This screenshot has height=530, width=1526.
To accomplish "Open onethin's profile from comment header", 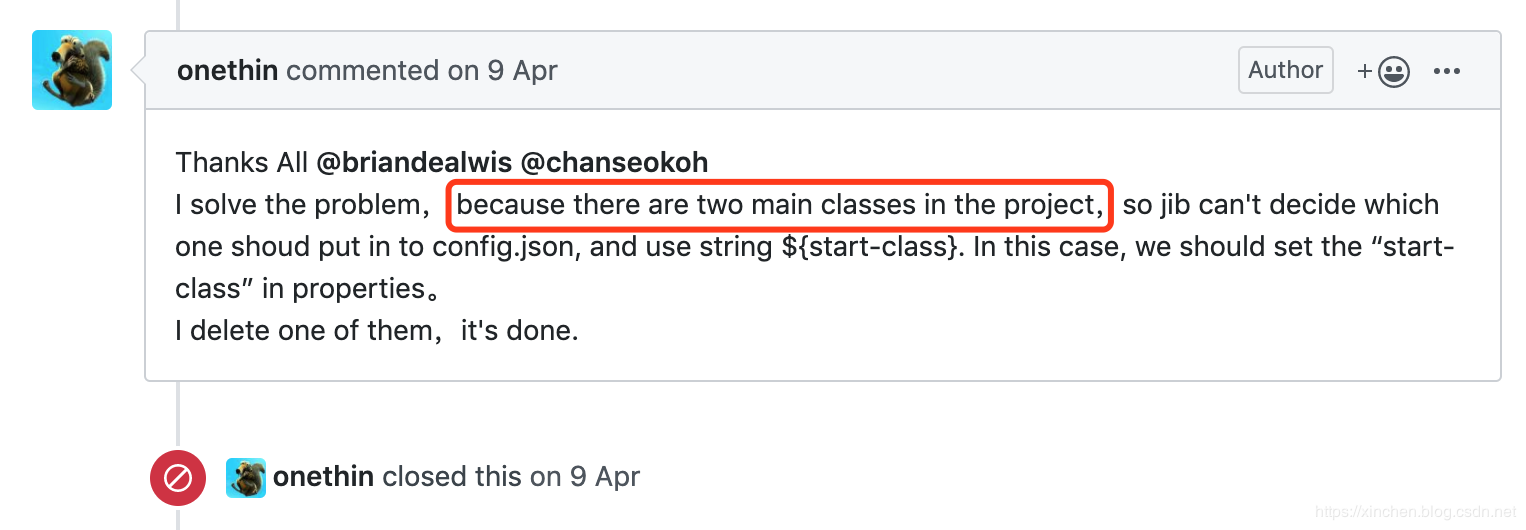I will [227, 71].
